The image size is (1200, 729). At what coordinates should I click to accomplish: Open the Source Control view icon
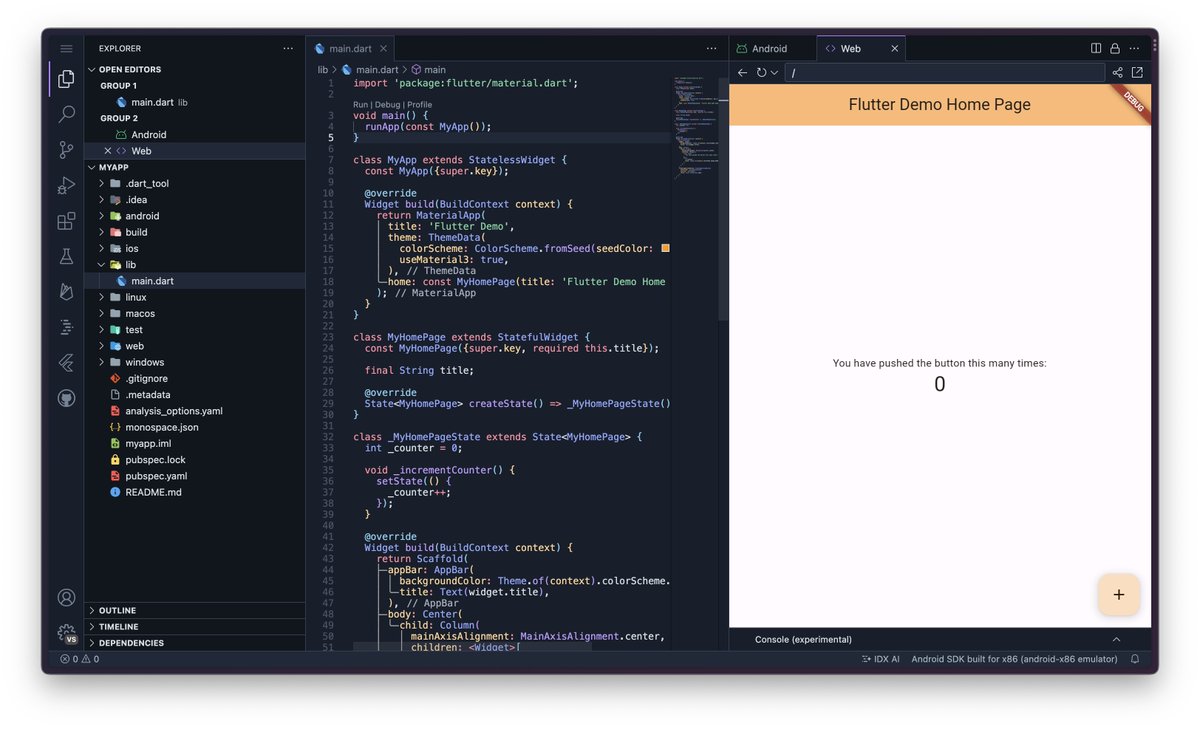click(x=66, y=150)
